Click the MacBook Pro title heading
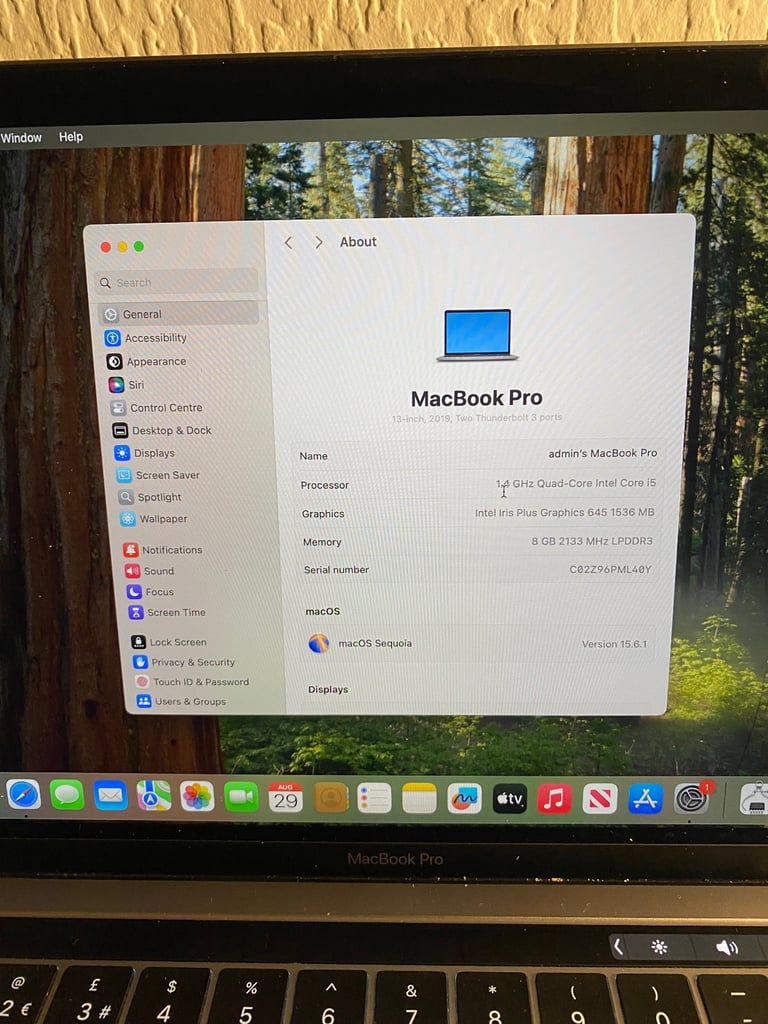Screen dimensions: 768x1024 click(477, 398)
